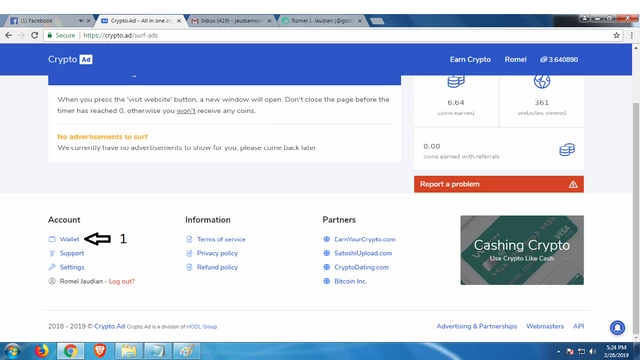This screenshot has width=640, height=360.
Task: Click the globe icon beside CryptoDating.com
Action: pyautogui.click(x=327, y=267)
